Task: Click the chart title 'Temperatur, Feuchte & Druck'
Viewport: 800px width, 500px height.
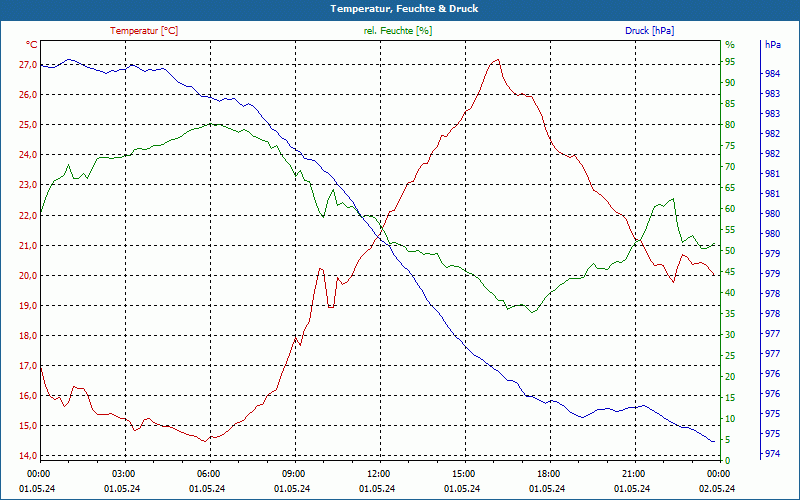Action: pyautogui.click(x=404, y=9)
